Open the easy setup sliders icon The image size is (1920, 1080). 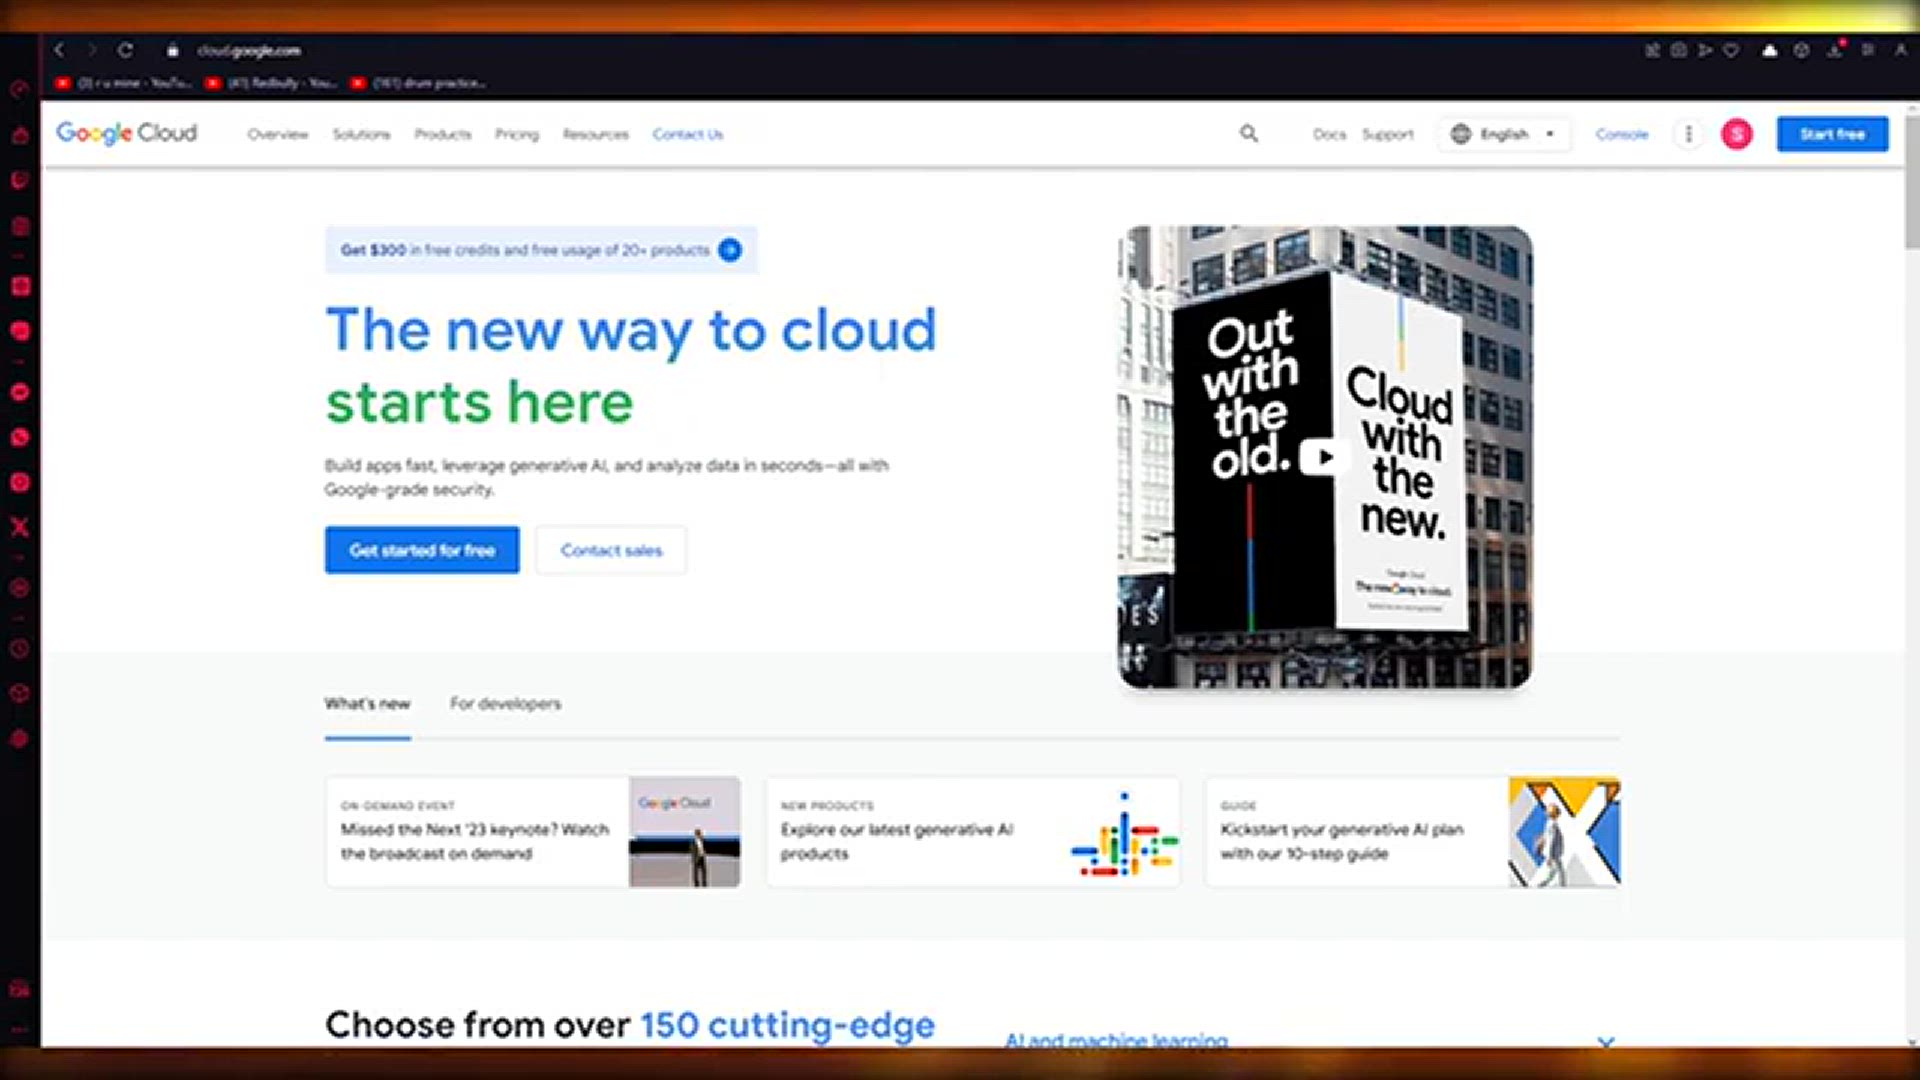tap(1867, 50)
